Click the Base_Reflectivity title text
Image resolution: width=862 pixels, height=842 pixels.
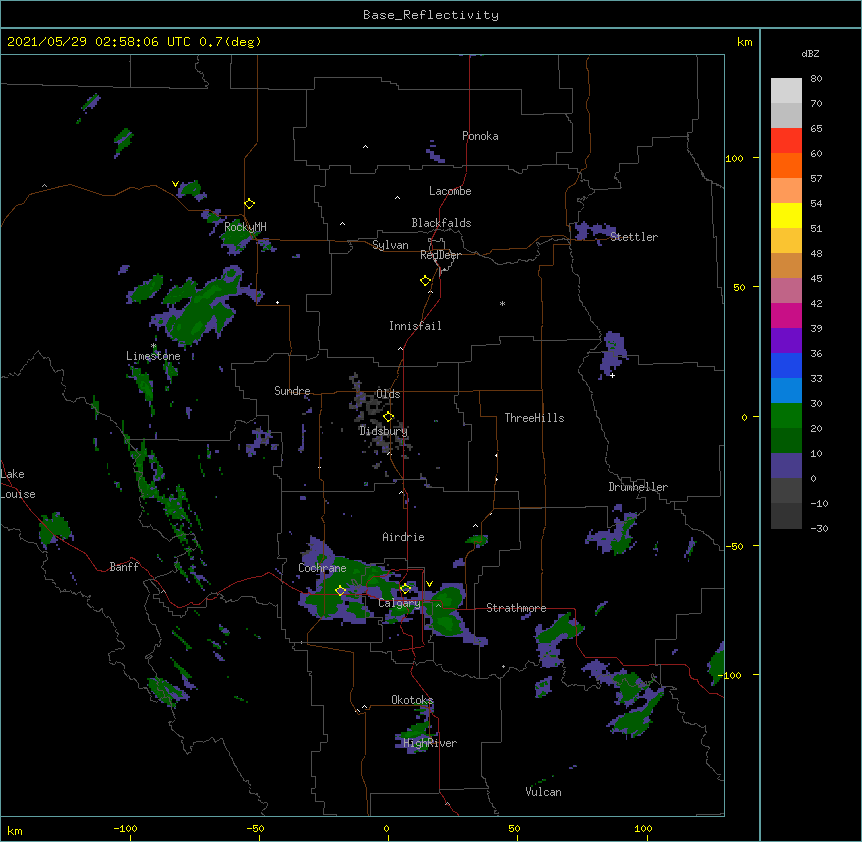pos(430,15)
